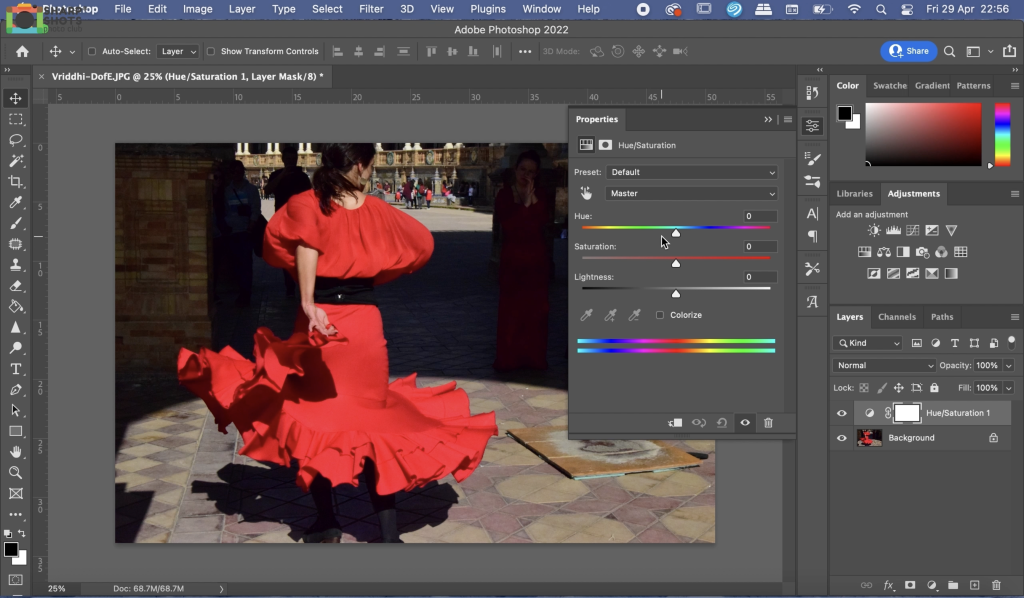Select the Eyedropper tool
1024x598 pixels.
pyautogui.click(x=16, y=203)
